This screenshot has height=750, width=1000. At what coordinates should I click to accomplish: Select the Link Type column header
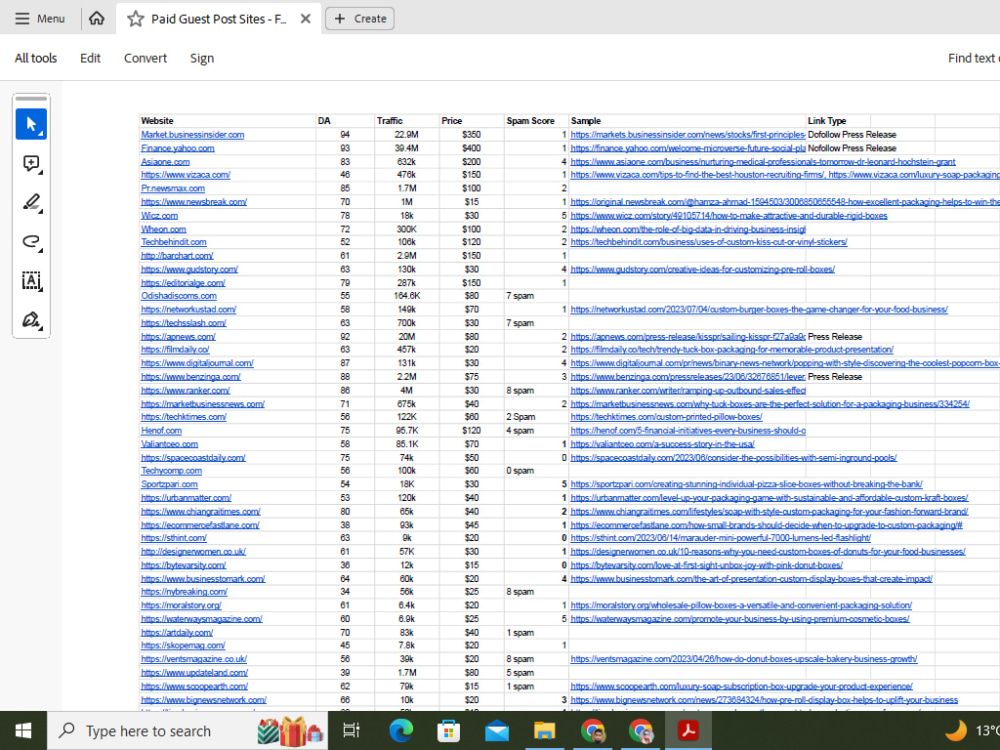click(827, 121)
